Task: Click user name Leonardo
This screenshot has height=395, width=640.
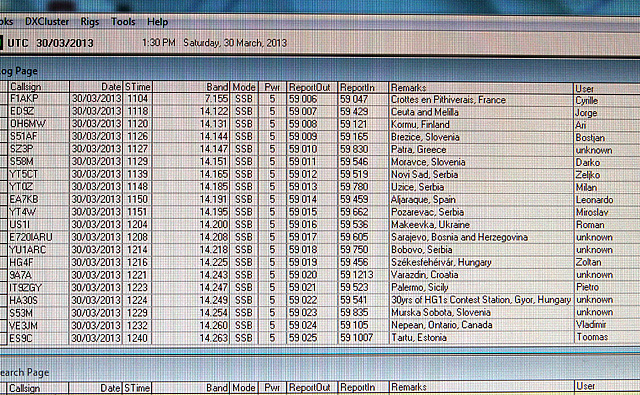Action: 594,200
